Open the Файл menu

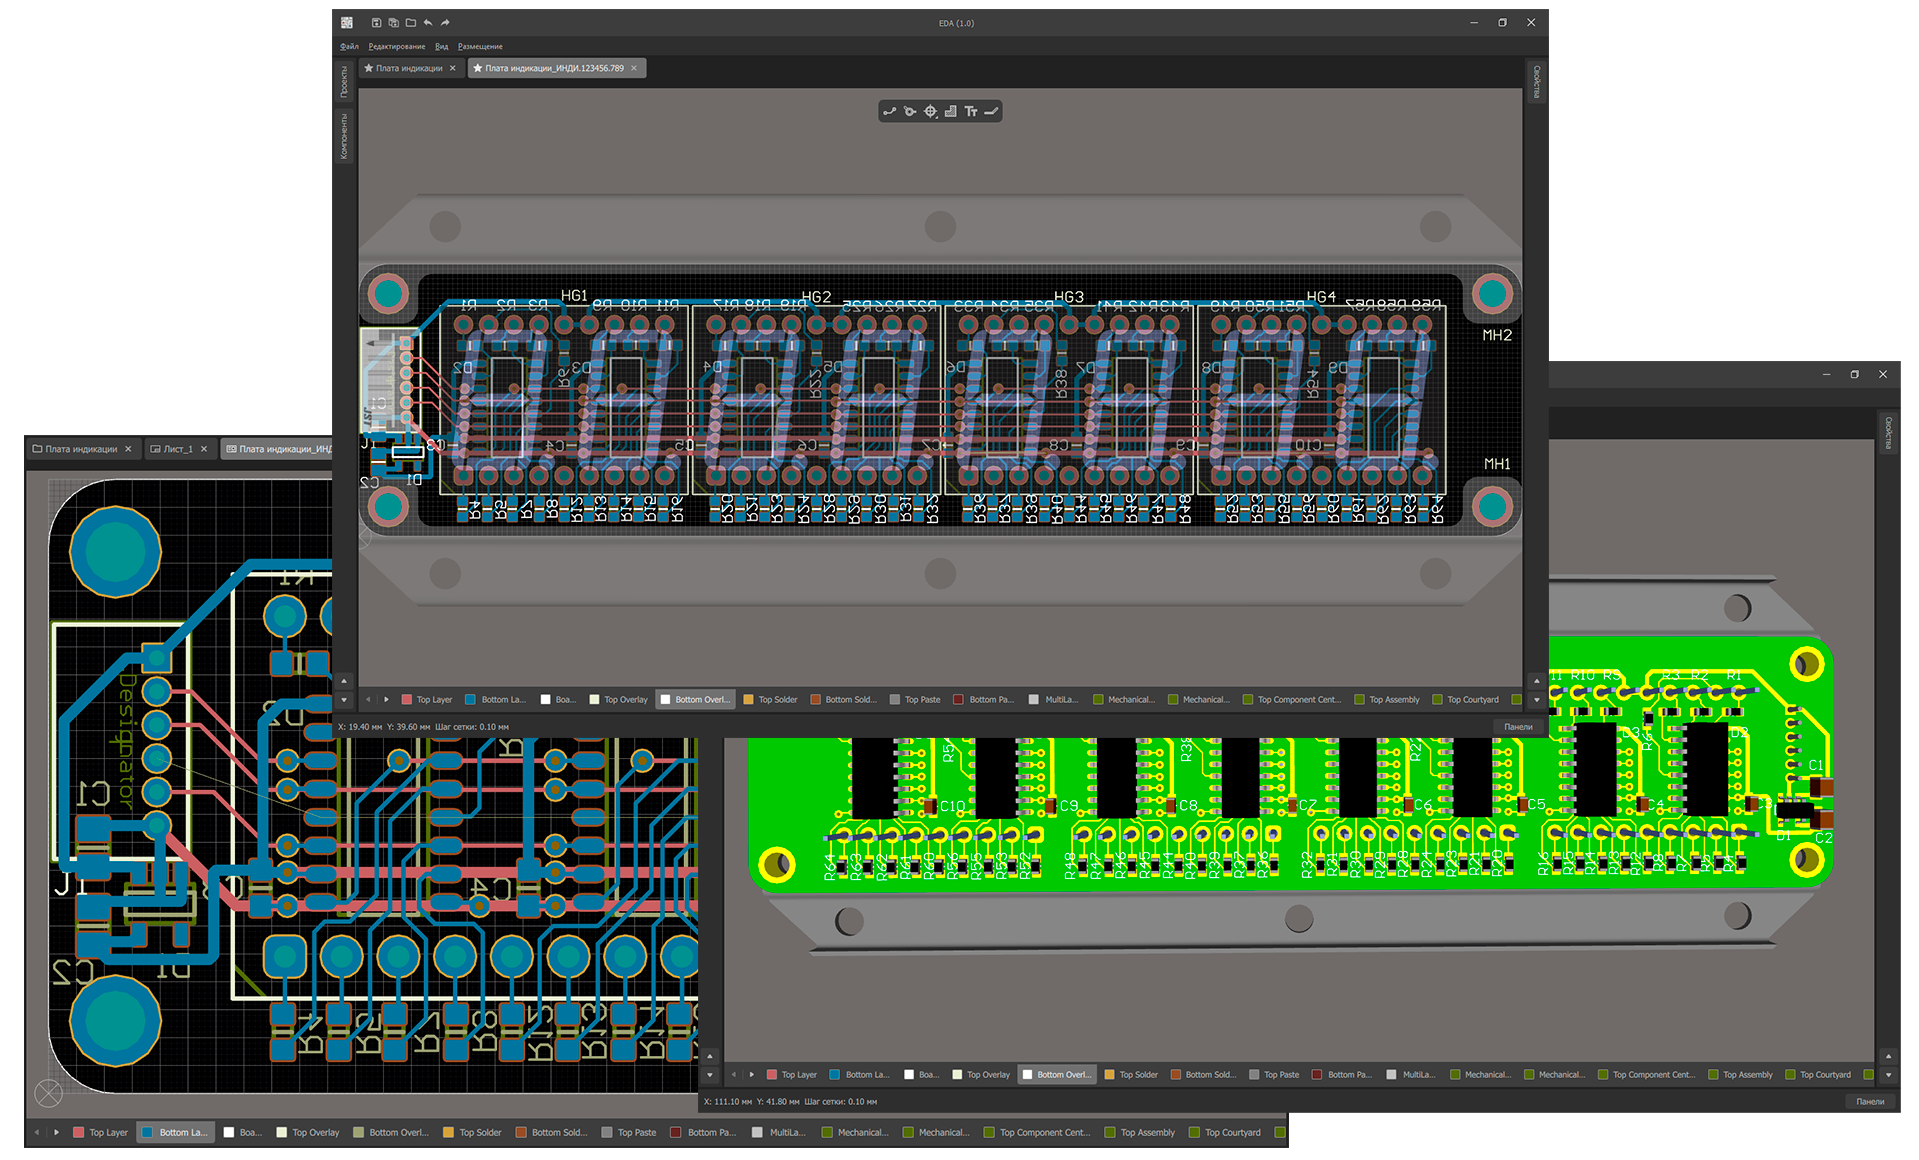[x=349, y=46]
